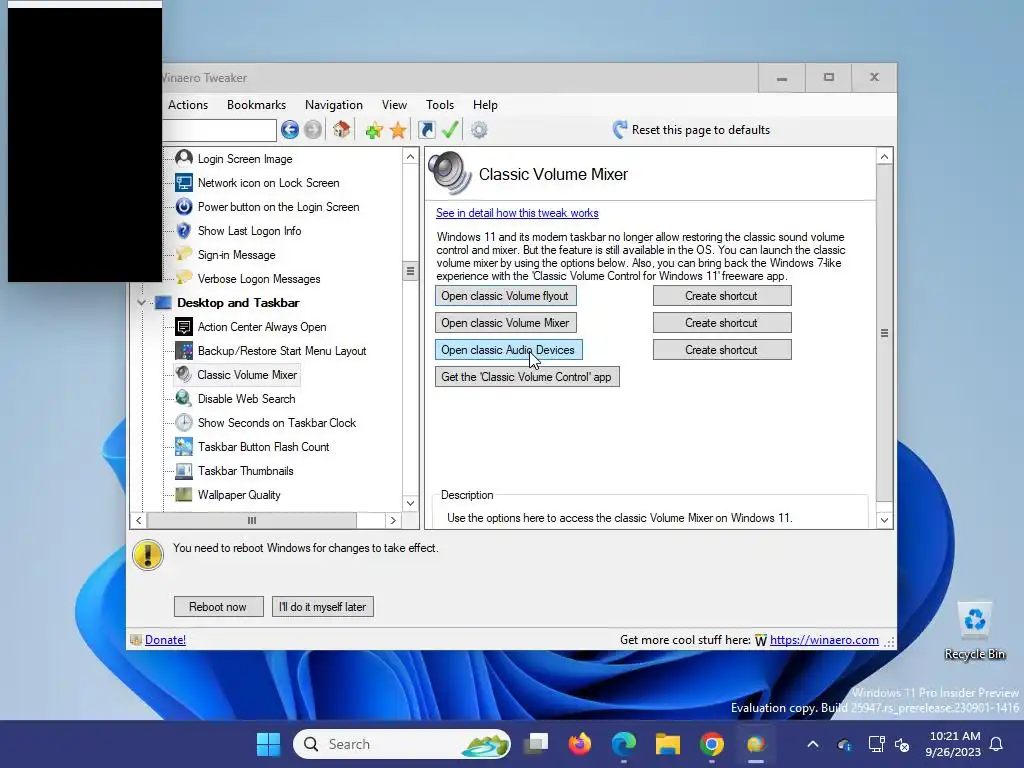
Task: Open the Help menu
Action: [x=485, y=104]
